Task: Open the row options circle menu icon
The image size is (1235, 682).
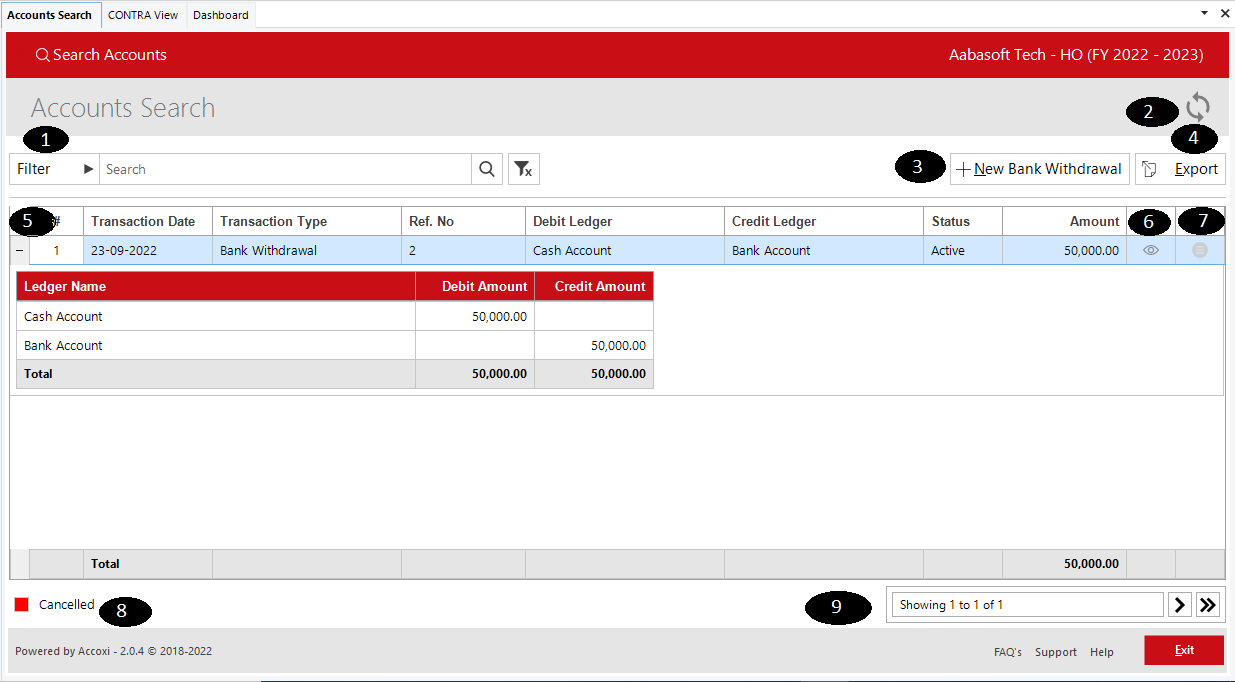Action: 1200,250
